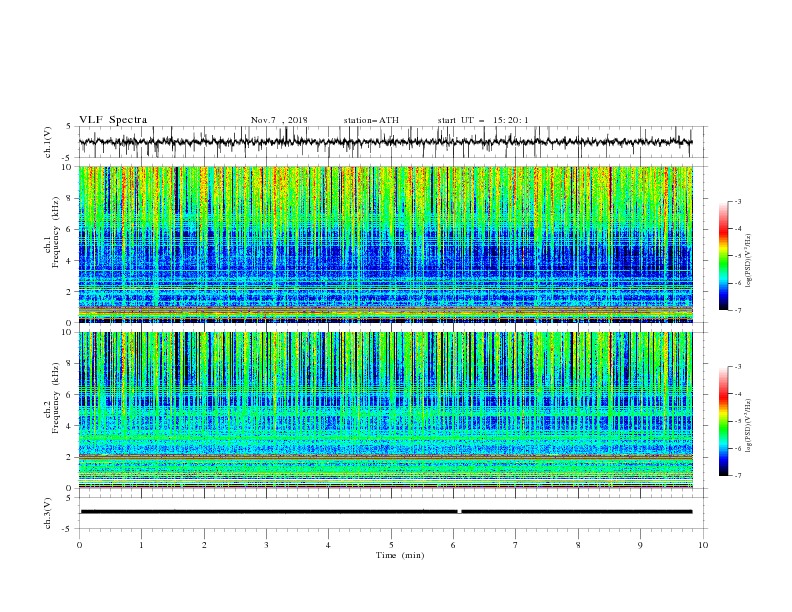The height and width of the screenshot is (612, 792).
Task: Click the "4" tick on time axis
Action: coord(328,545)
